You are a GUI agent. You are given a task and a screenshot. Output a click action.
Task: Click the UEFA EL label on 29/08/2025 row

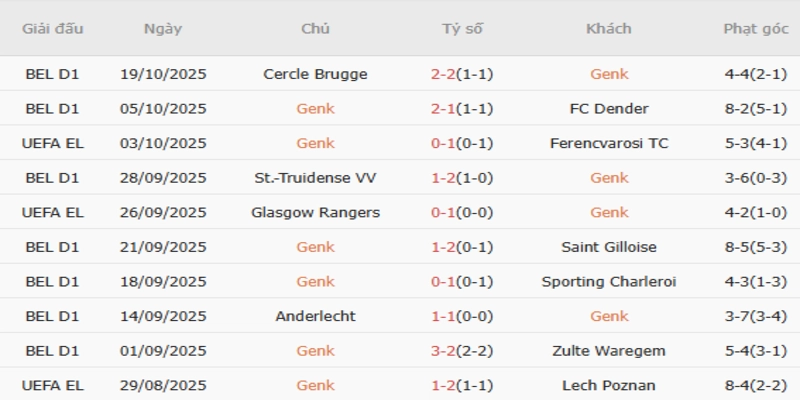(x=53, y=385)
